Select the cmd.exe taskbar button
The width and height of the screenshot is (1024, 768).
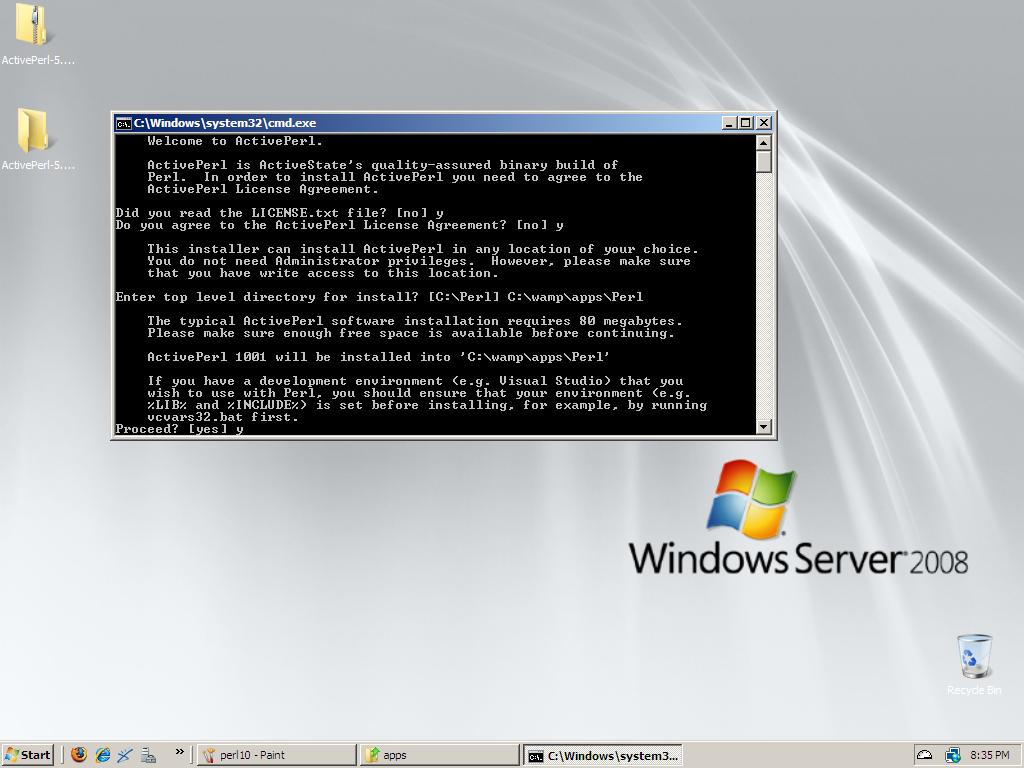tap(603, 755)
